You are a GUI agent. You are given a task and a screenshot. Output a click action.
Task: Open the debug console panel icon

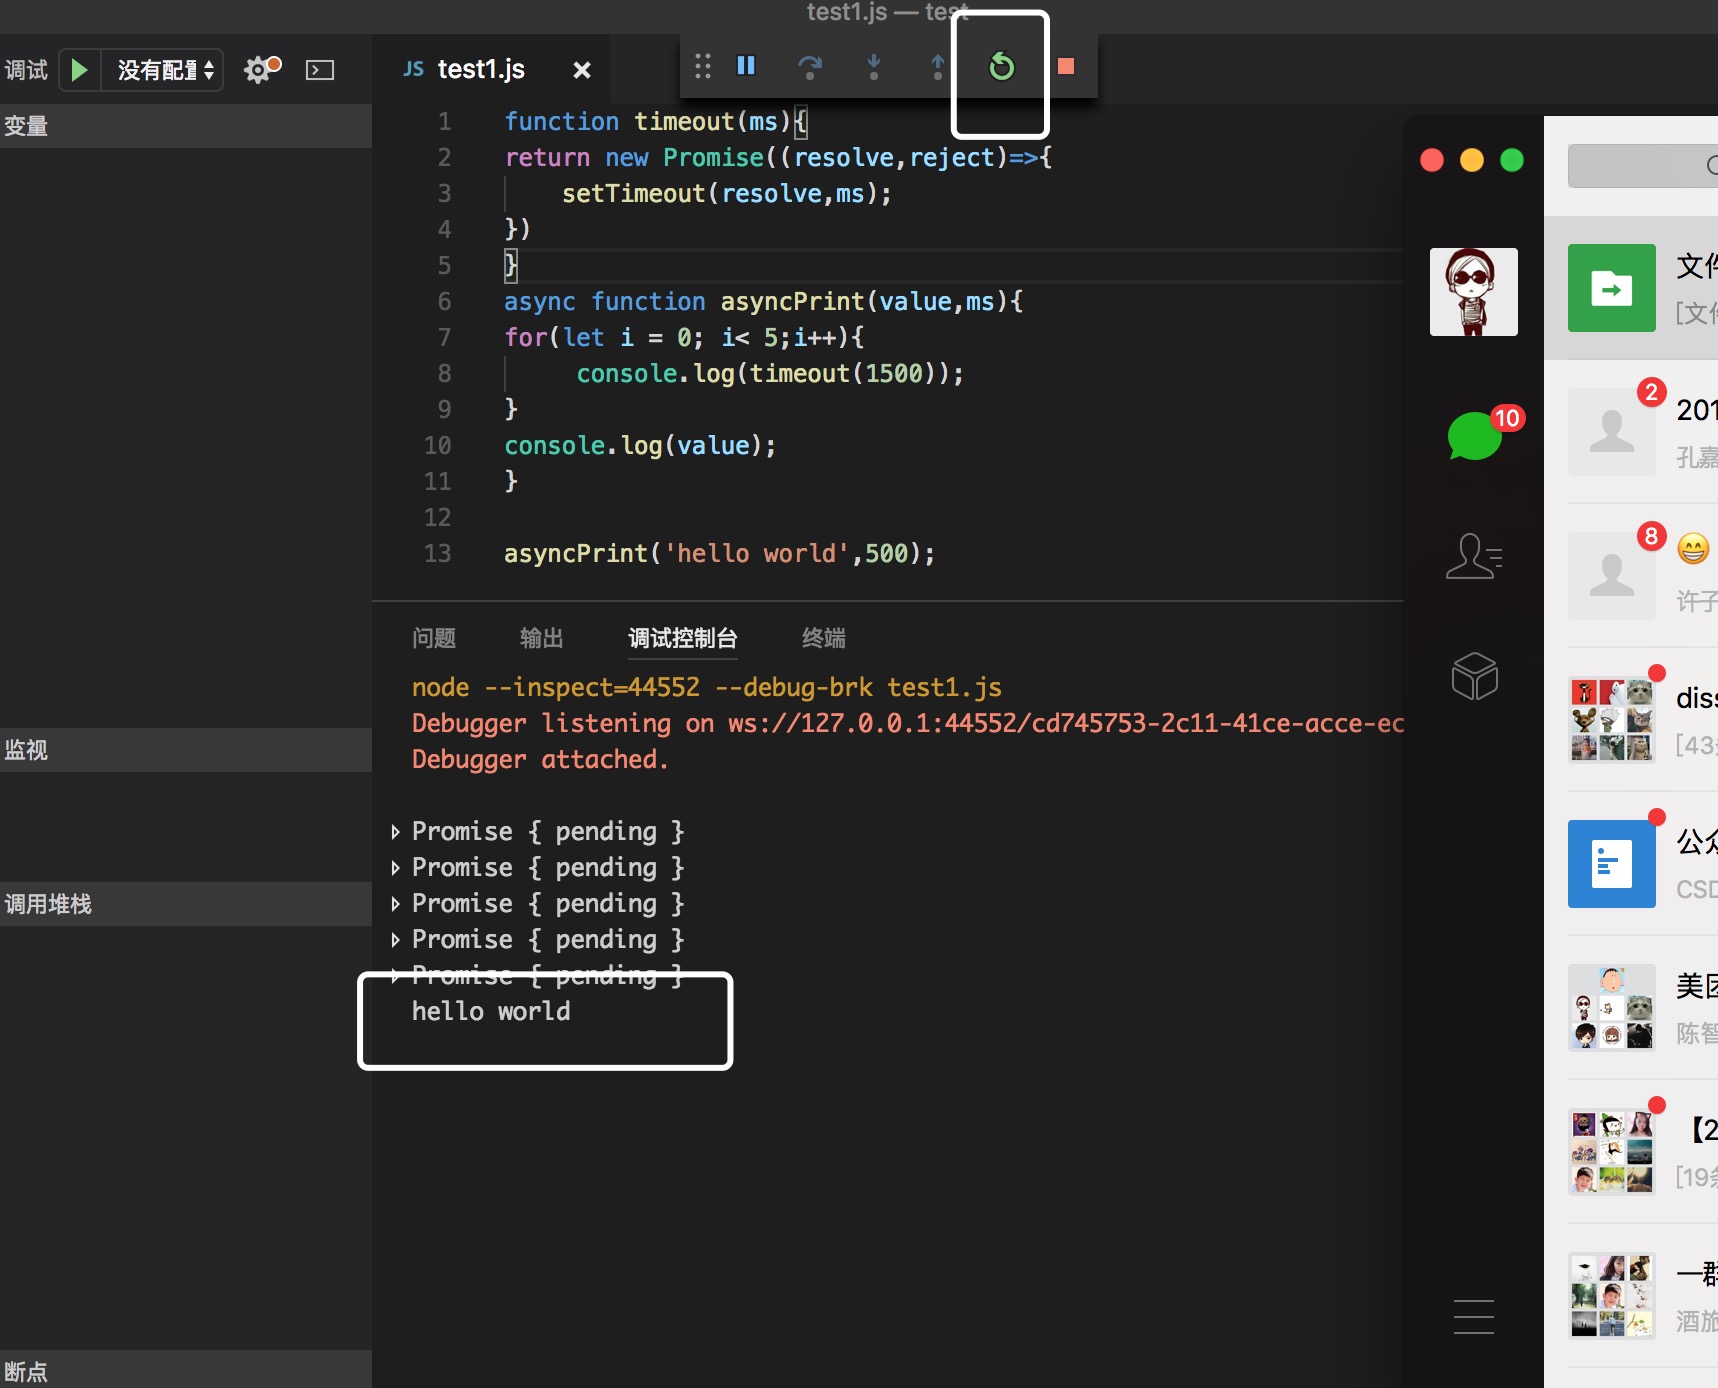point(319,69)
